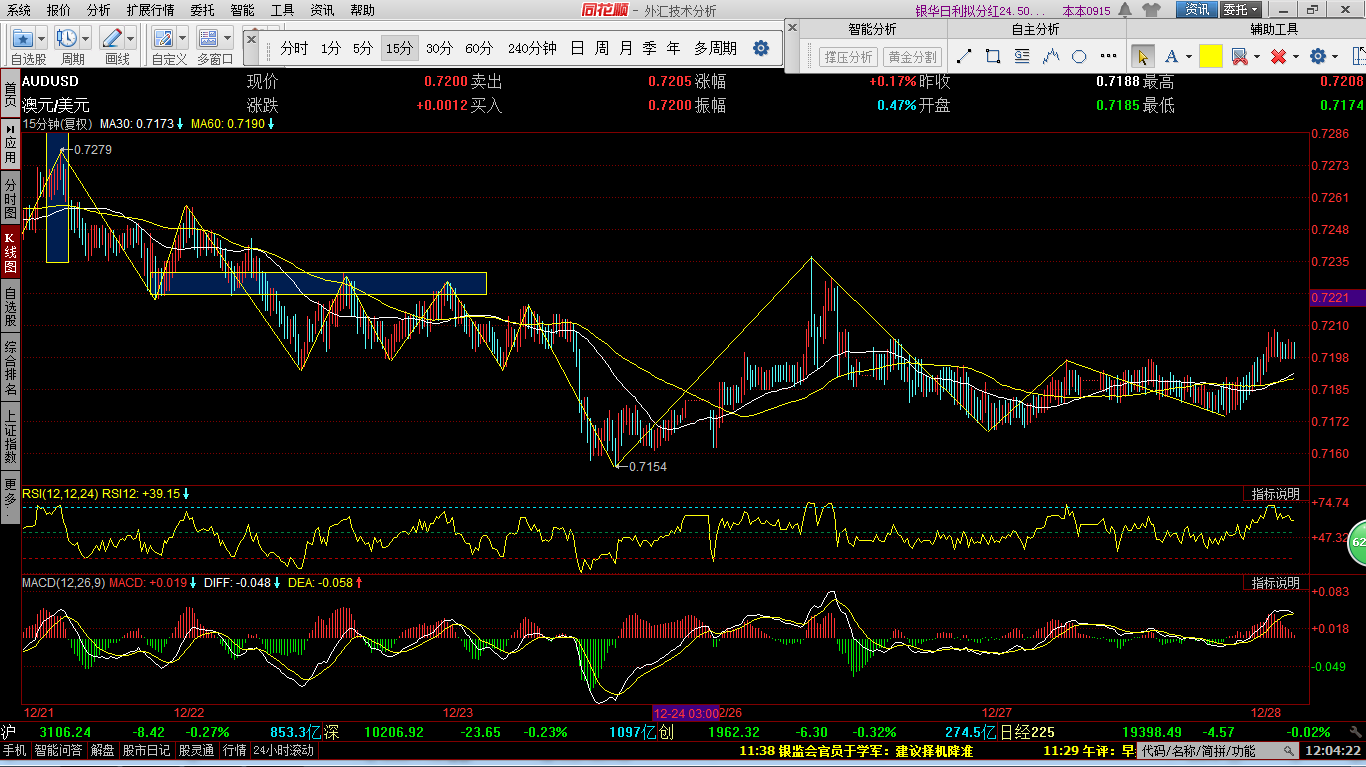The height and width of the screenshot is (767, 1366).
Task: Switch to the 日 daily period
Action: [x=577, y=48]
